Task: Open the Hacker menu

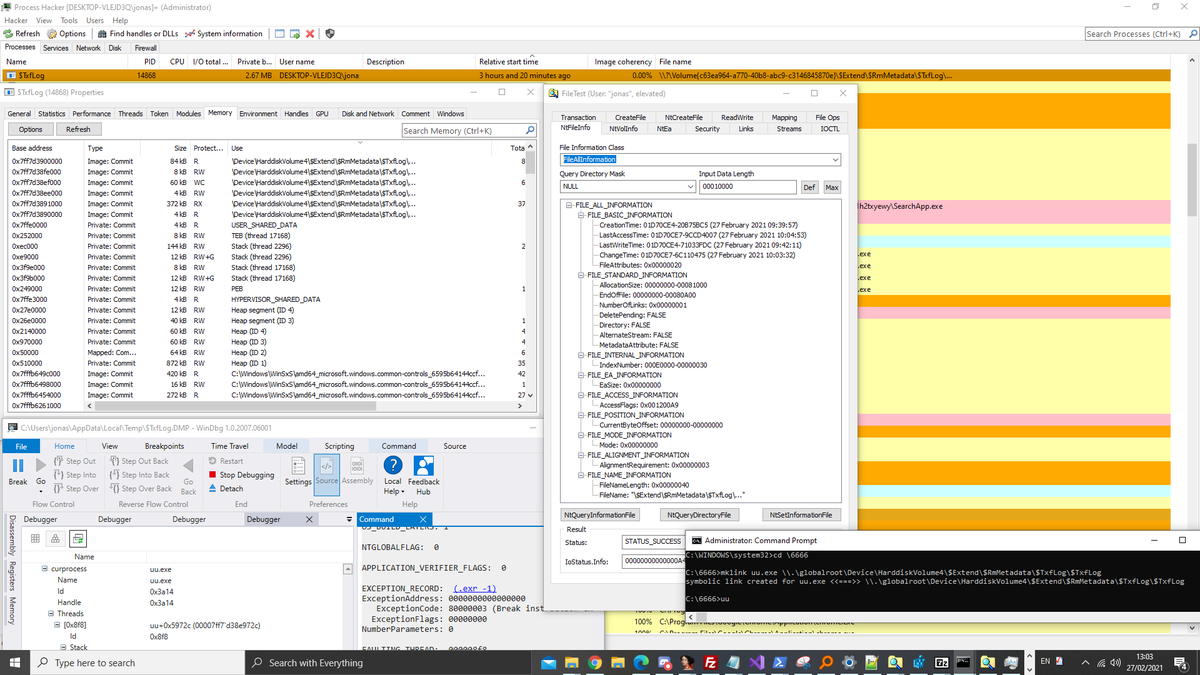Action: pos(17,20)
